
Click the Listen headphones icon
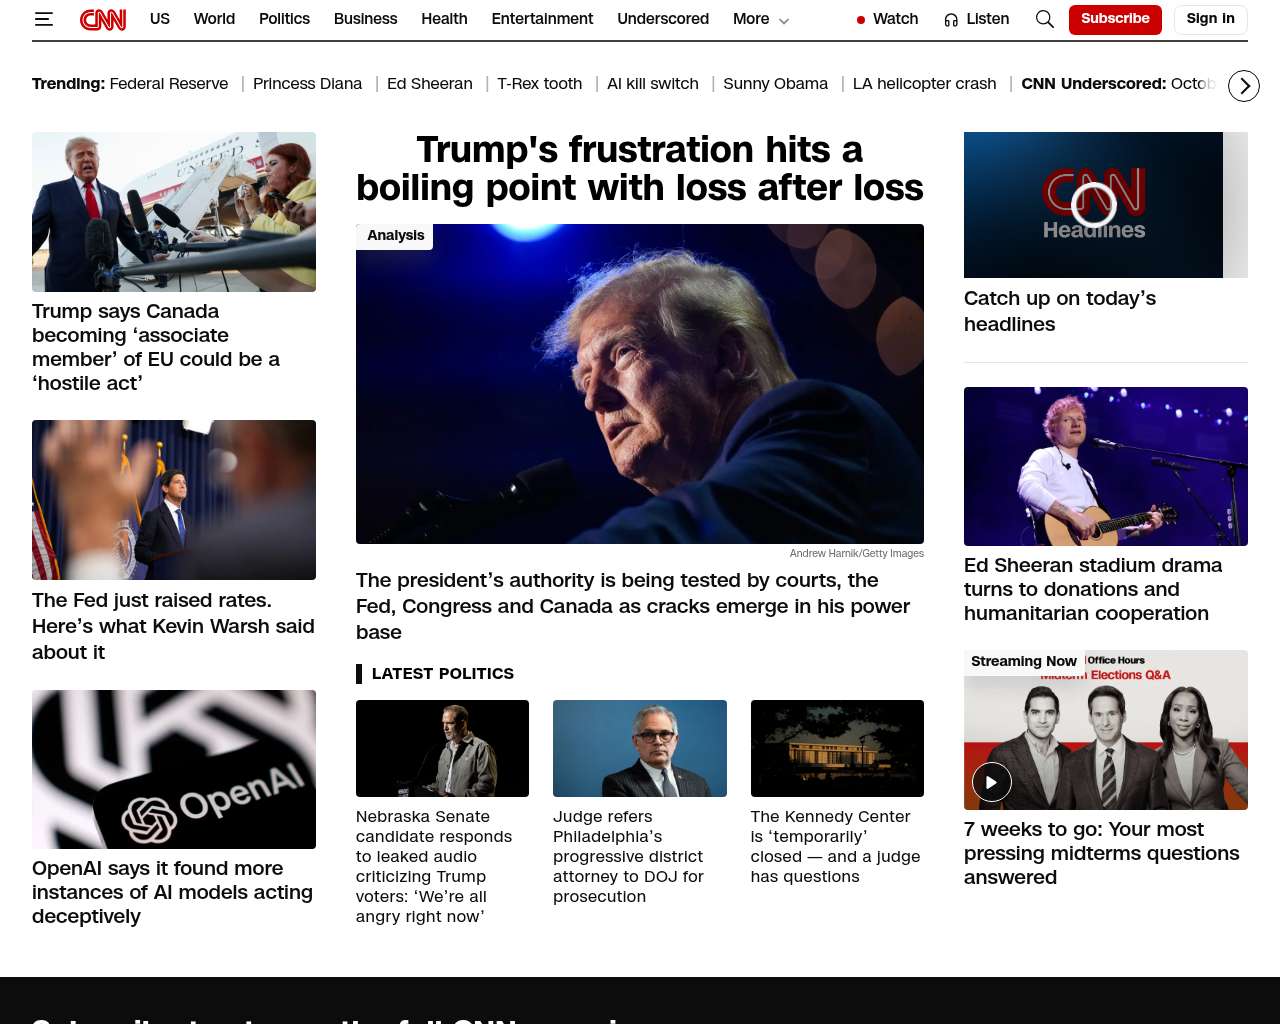pos(951,20)
